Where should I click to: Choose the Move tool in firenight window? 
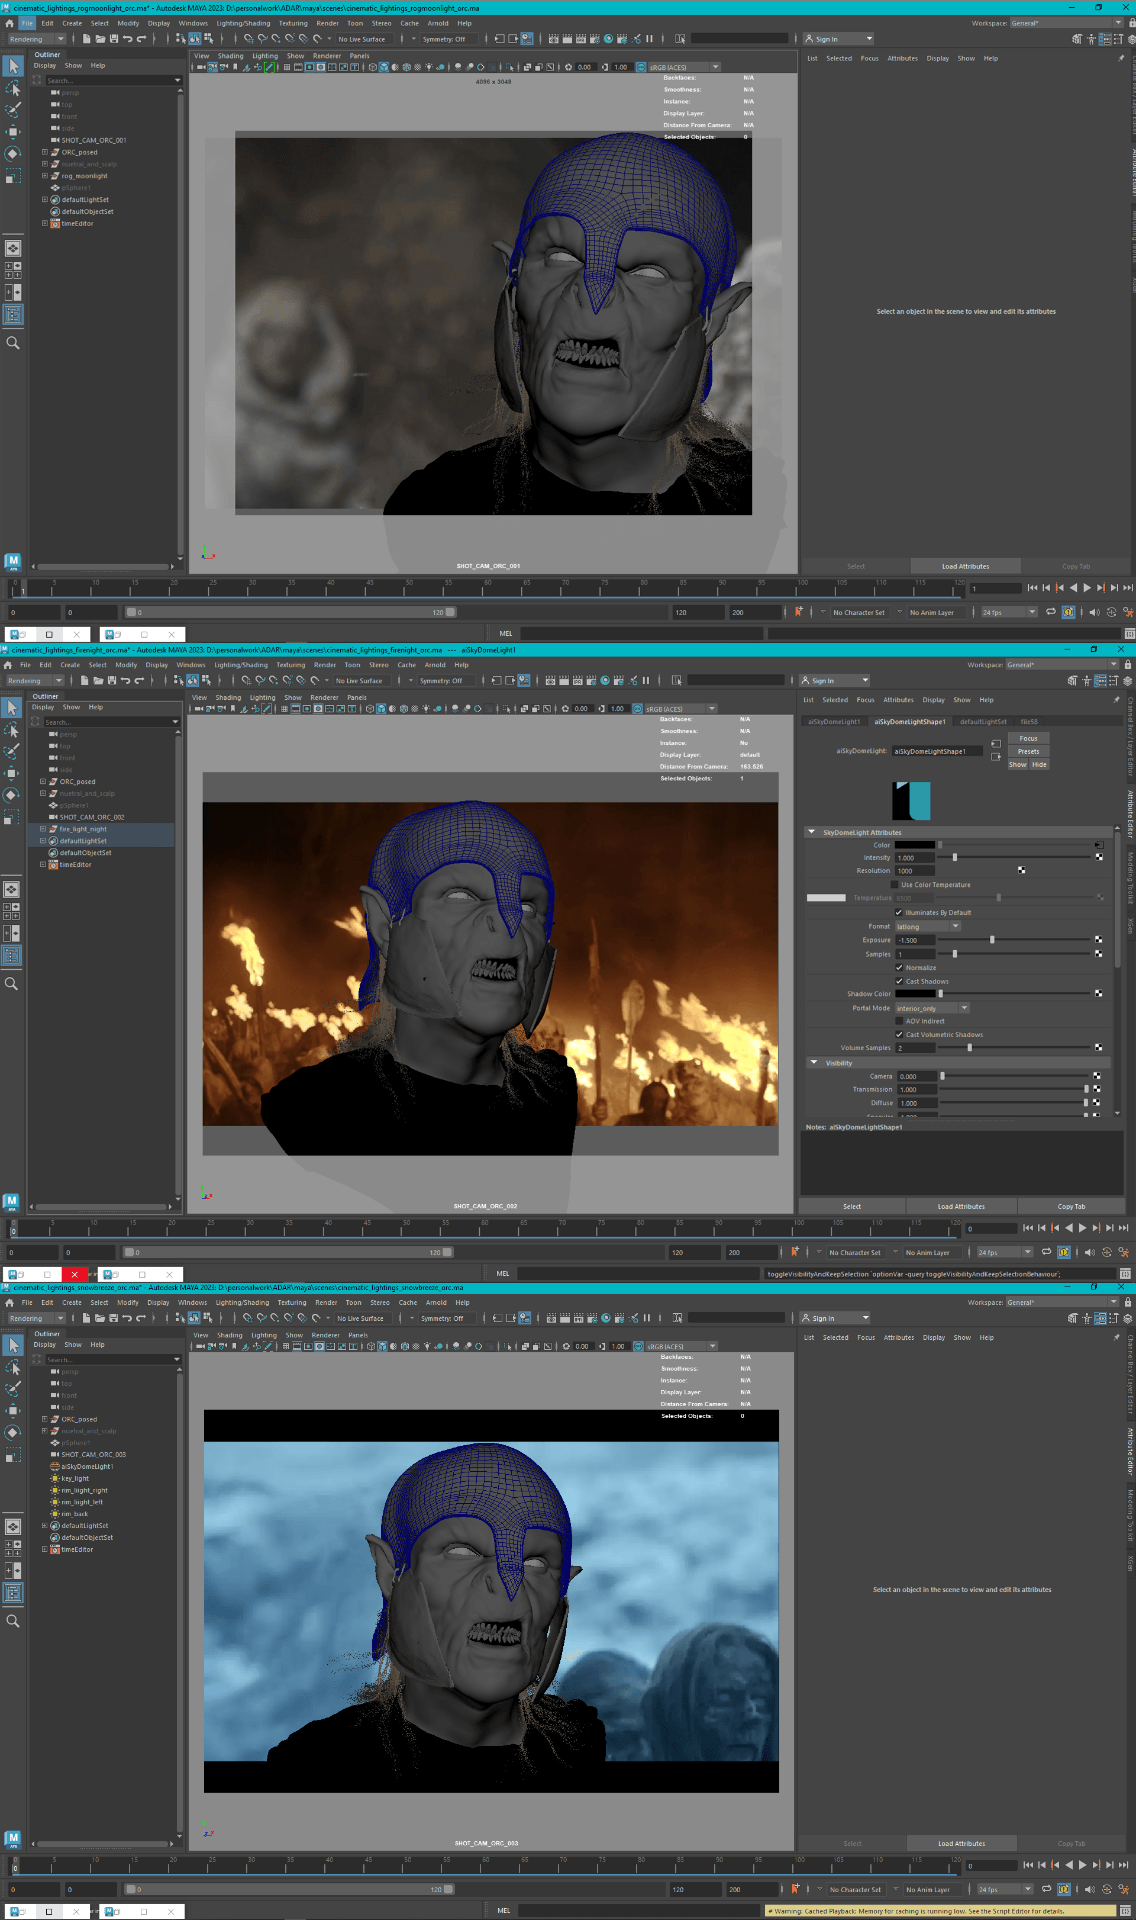pyautogui.click(x=13, y=773)
